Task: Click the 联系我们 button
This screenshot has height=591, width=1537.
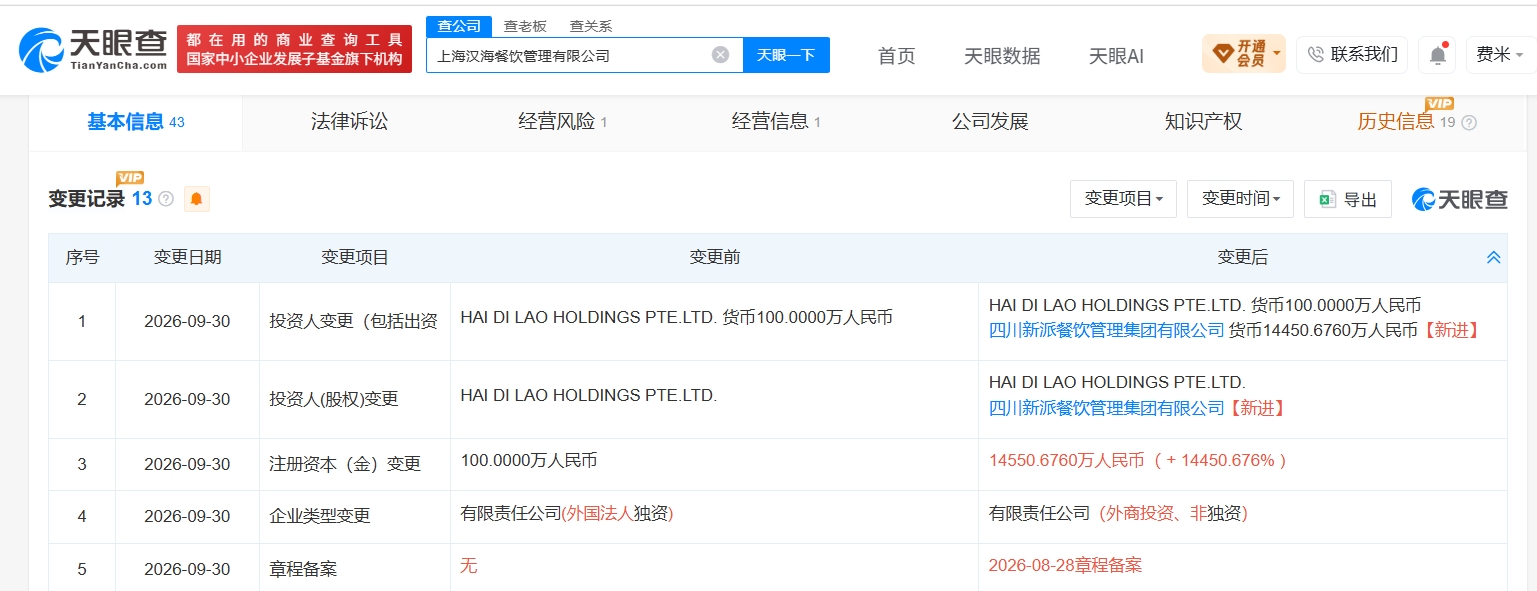Action: coord(1352,55)
